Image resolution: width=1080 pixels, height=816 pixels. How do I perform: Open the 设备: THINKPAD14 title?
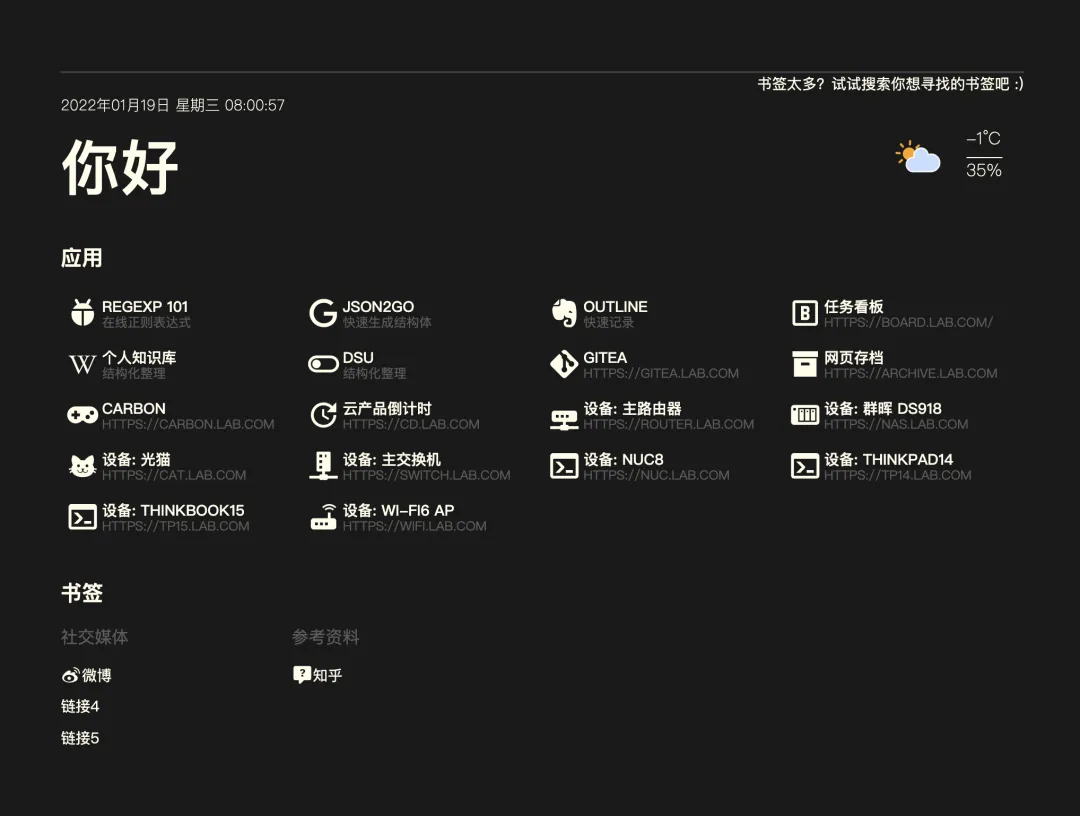click(889, 459)
